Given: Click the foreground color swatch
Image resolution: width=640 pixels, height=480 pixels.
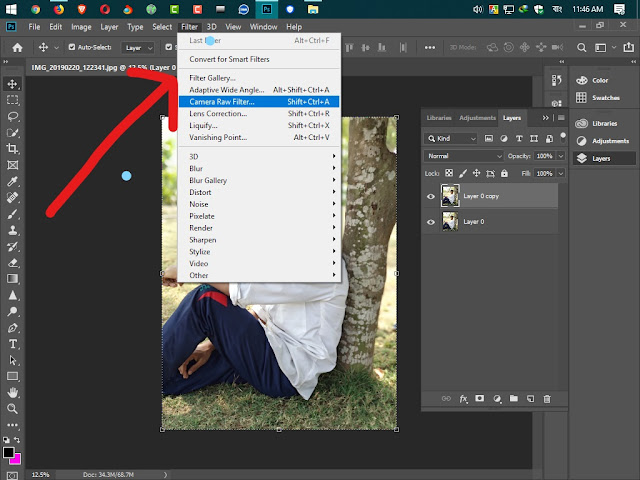Looking at the screenshot, I should pyautogui.click(x=9, y=452).
